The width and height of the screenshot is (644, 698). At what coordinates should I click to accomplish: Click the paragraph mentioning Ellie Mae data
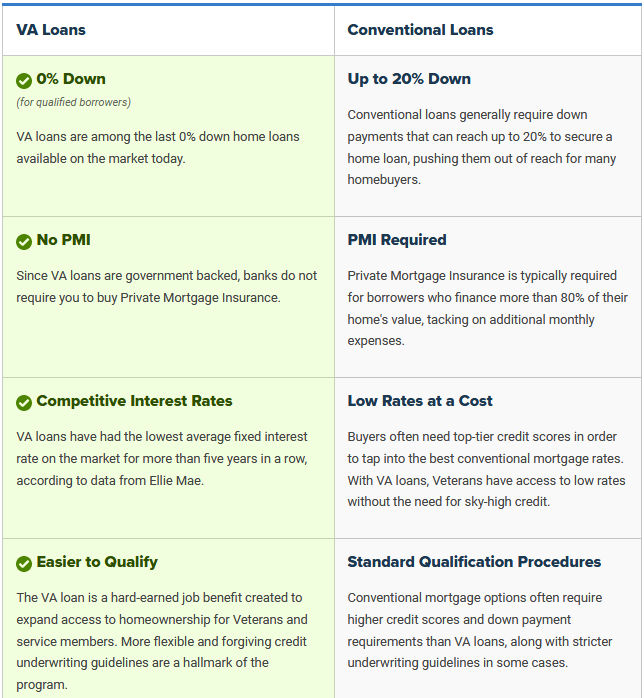(x=162, y=459)
